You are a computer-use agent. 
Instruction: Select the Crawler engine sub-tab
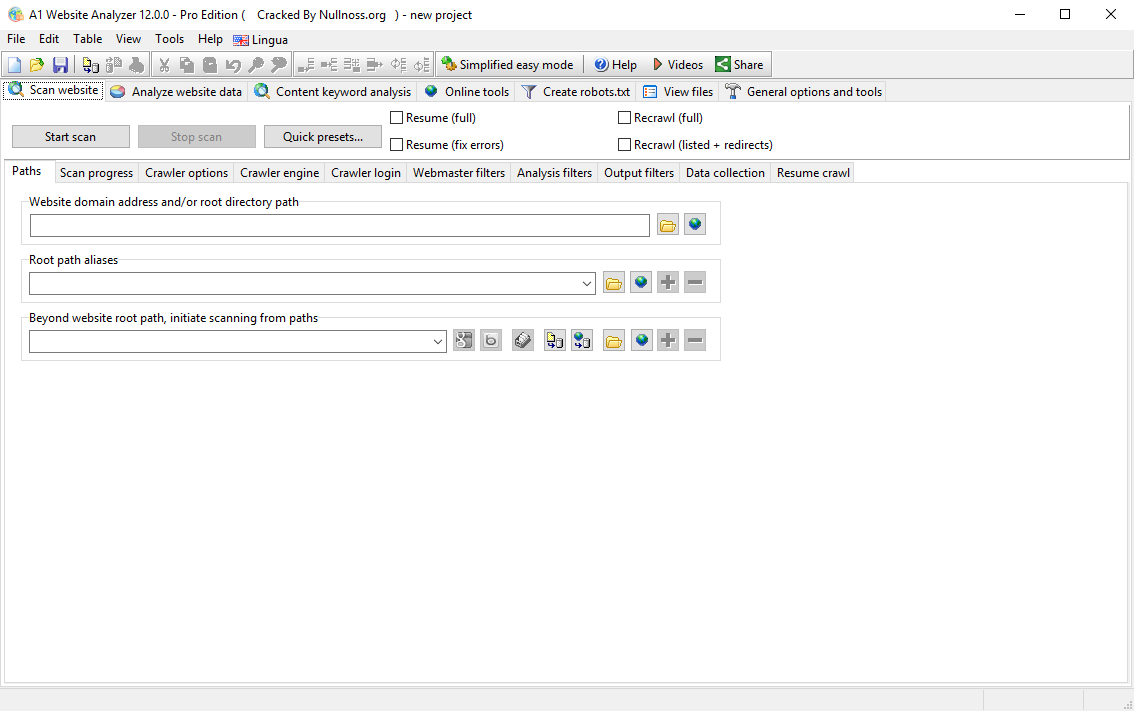point(280,173)
